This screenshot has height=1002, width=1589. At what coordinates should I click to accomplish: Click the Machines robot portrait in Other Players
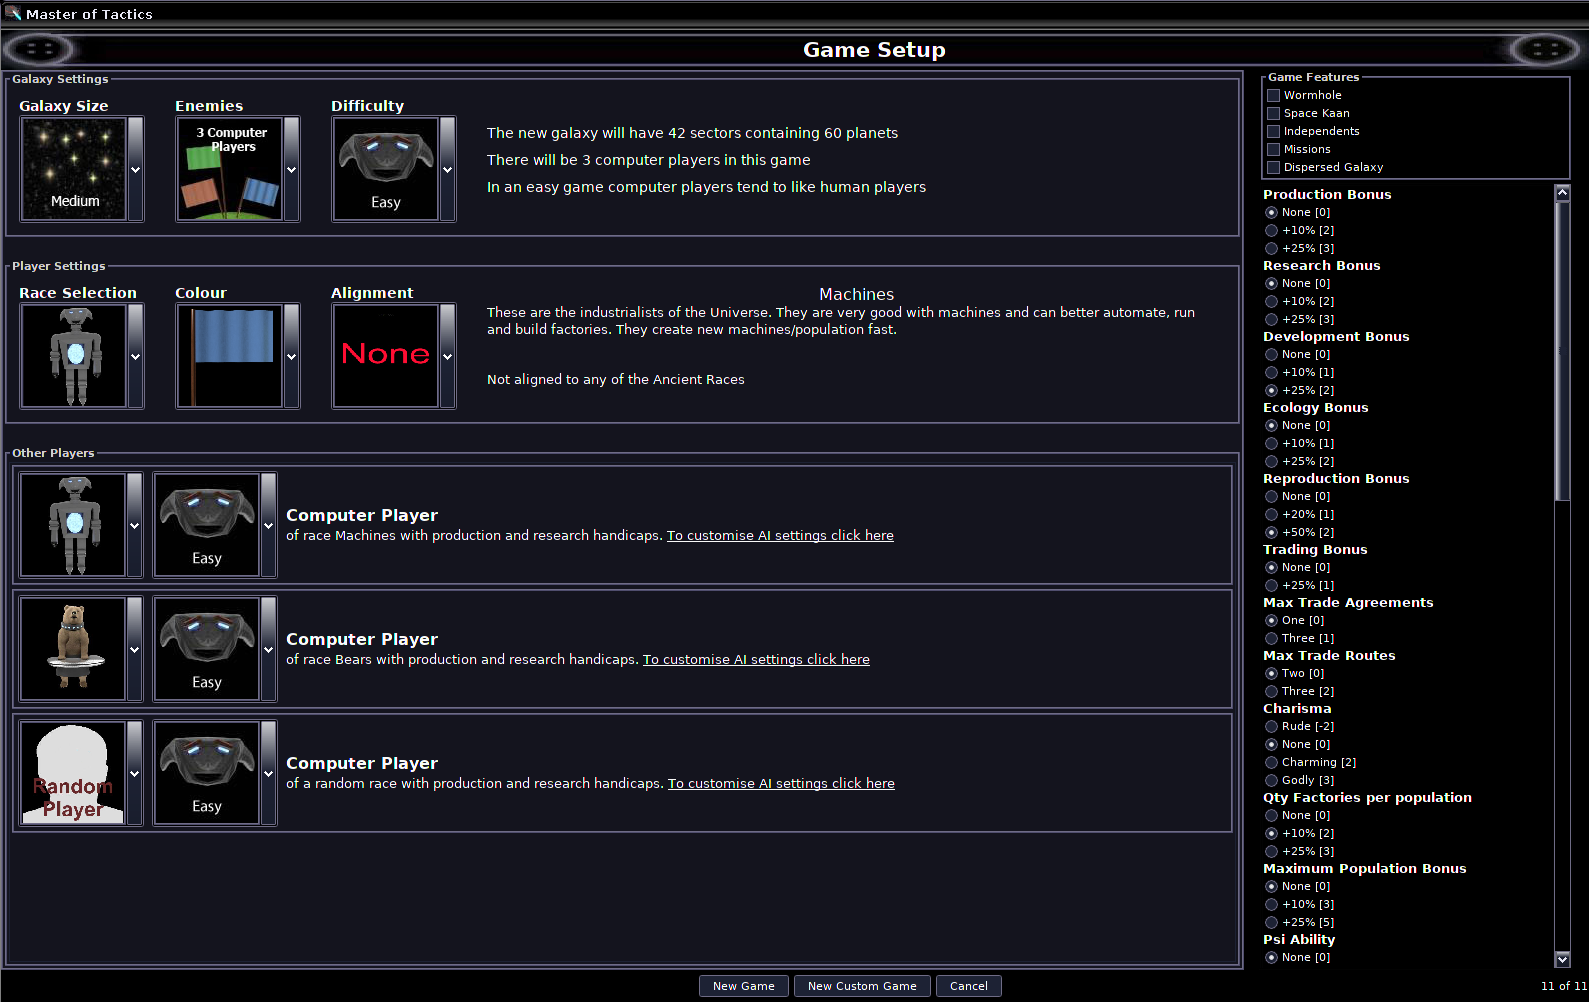click(73, 525)
